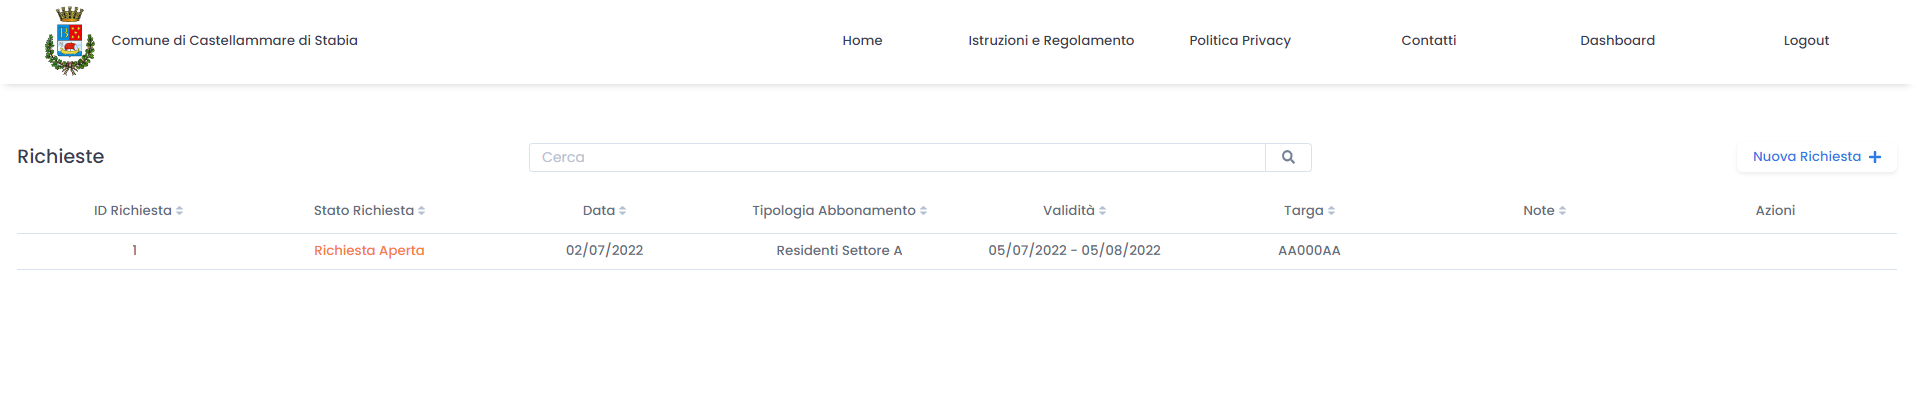Open the Home menu item
Viewport: 1917px width, 394px height.
[x=862, y=41]
